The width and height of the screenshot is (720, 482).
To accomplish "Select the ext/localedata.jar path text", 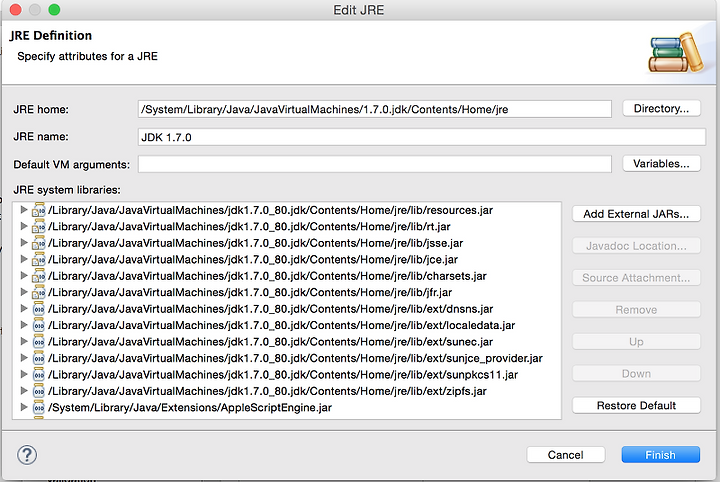I will tap(281, 325).
